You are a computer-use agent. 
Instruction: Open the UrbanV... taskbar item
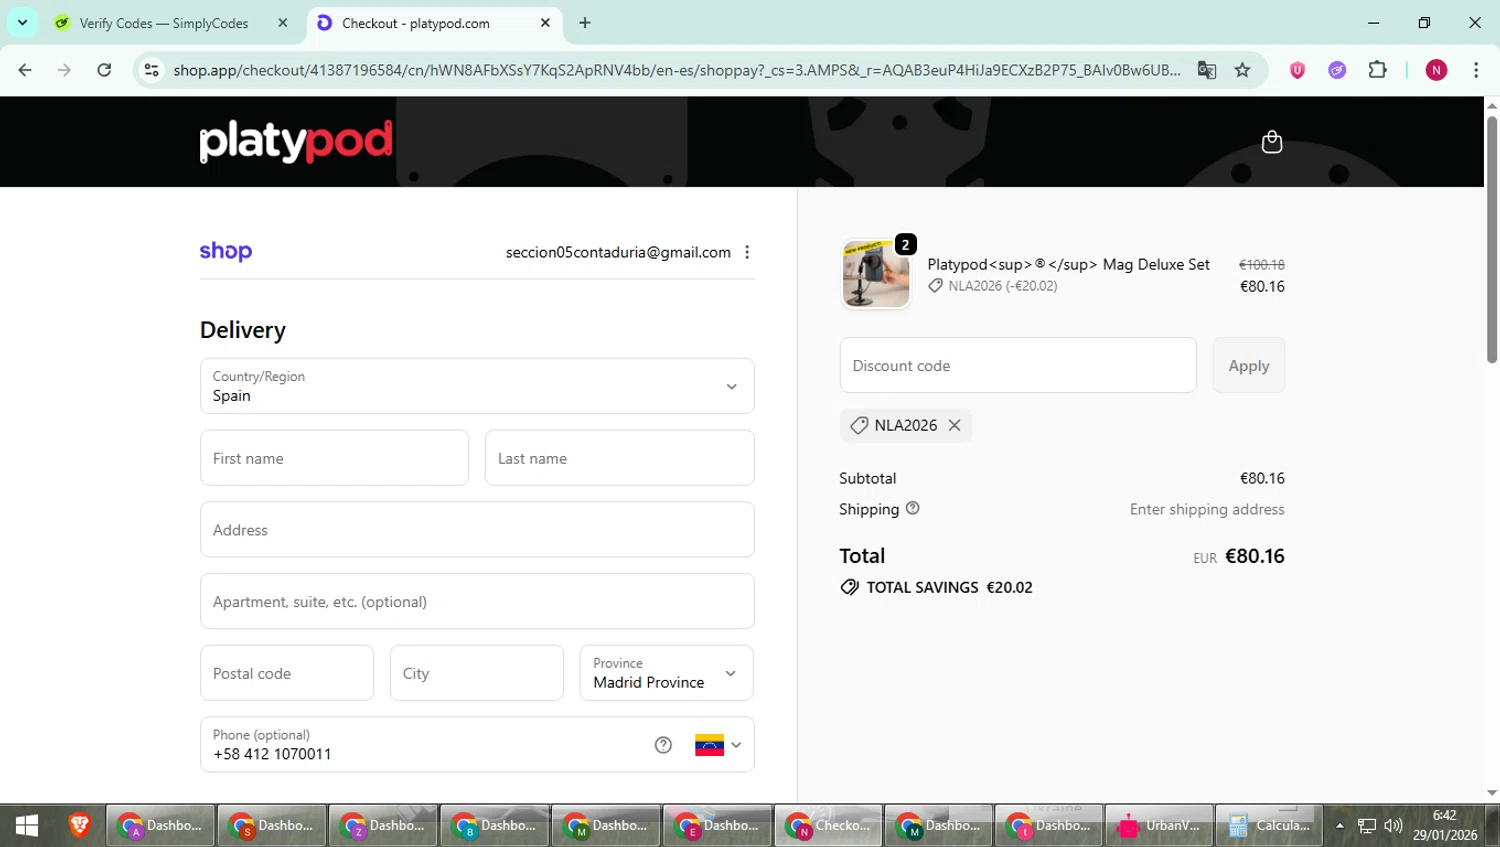[1159, 825]
